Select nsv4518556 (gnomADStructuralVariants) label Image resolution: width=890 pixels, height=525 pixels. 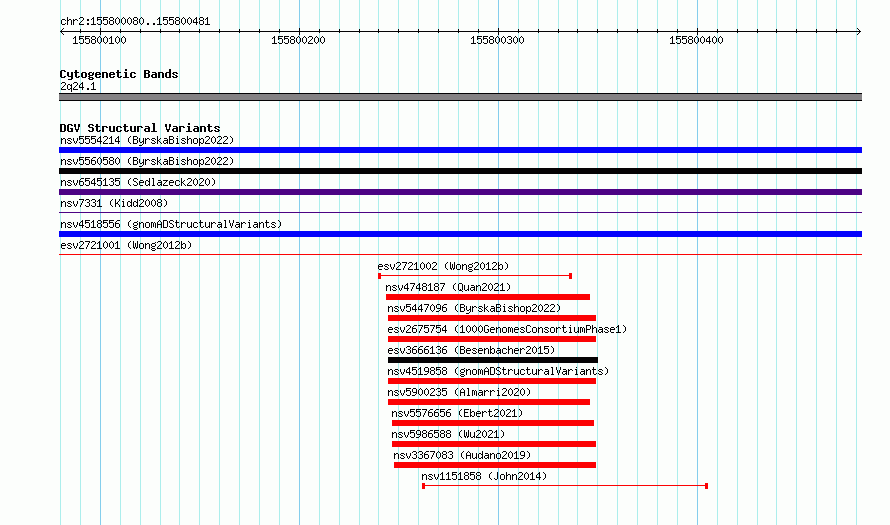click(171, 224)
